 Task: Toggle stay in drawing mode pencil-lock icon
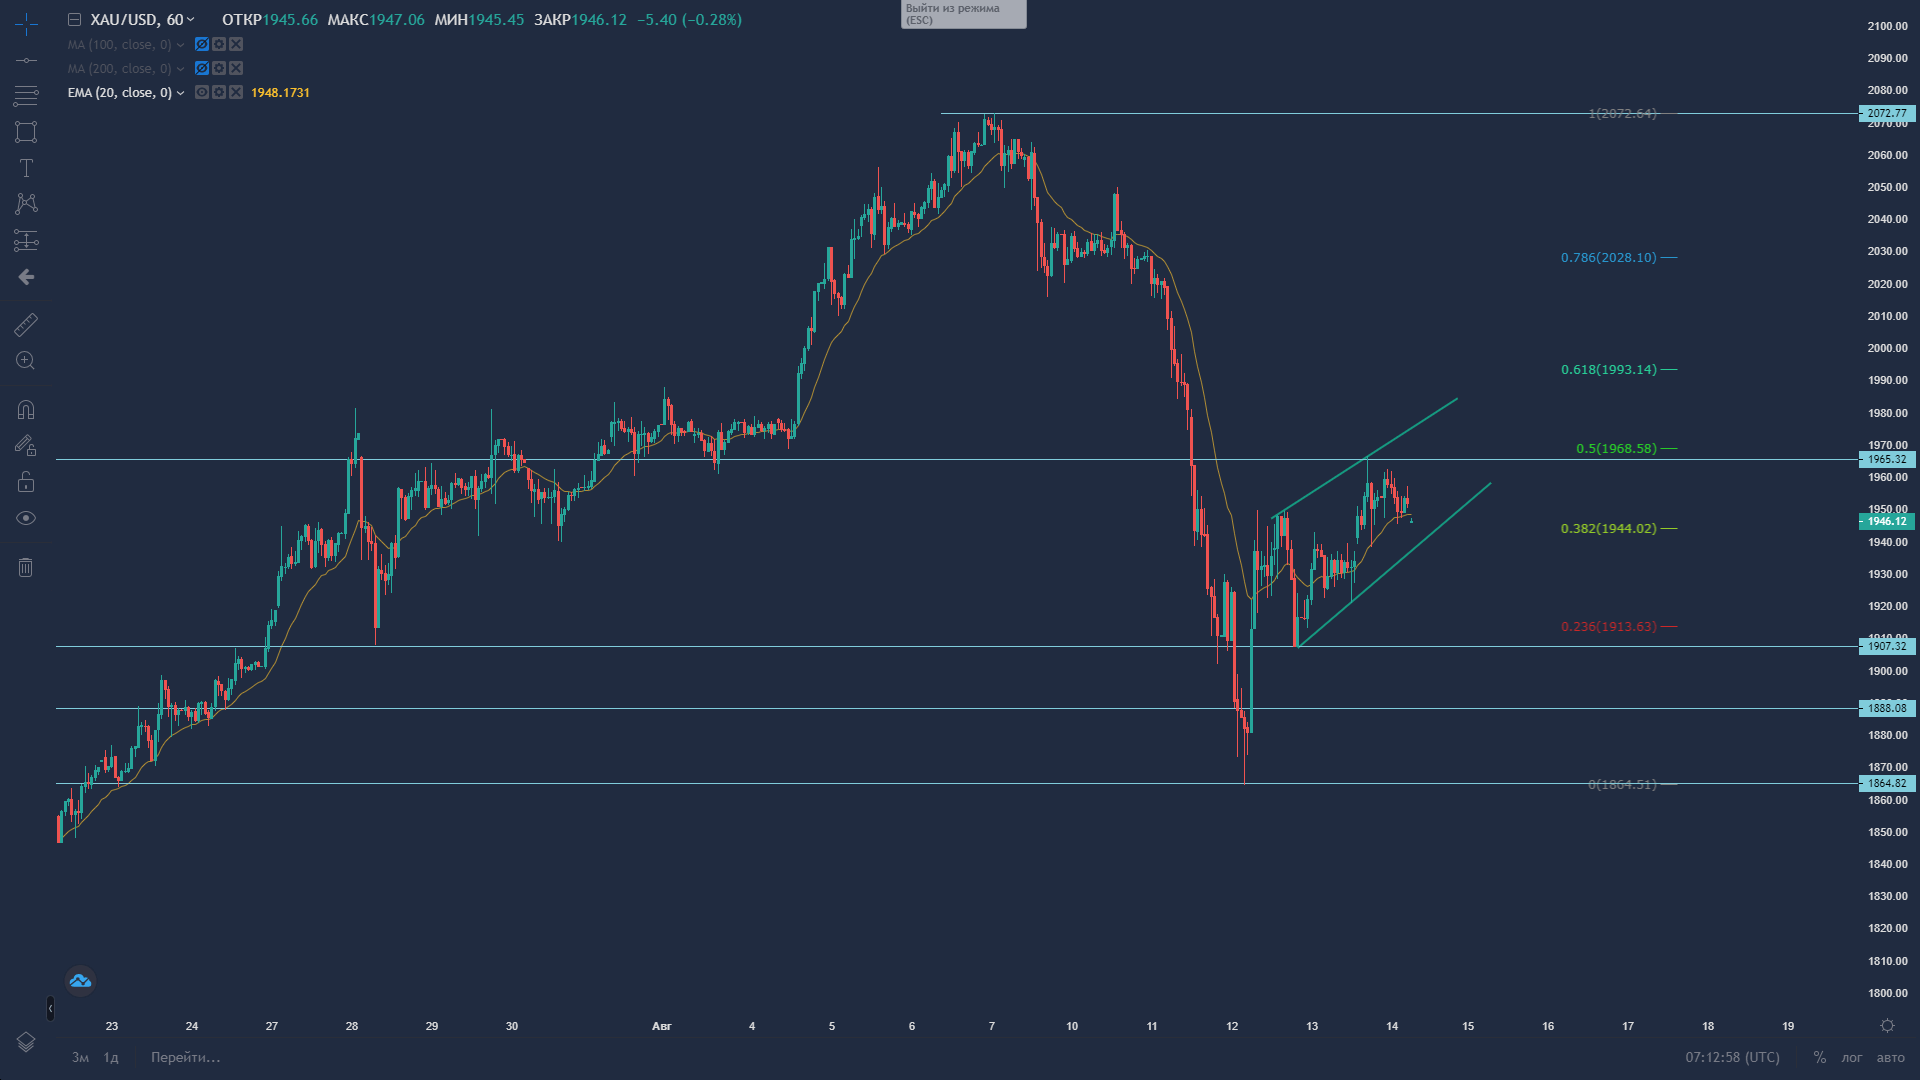click(x=26, y=446)
